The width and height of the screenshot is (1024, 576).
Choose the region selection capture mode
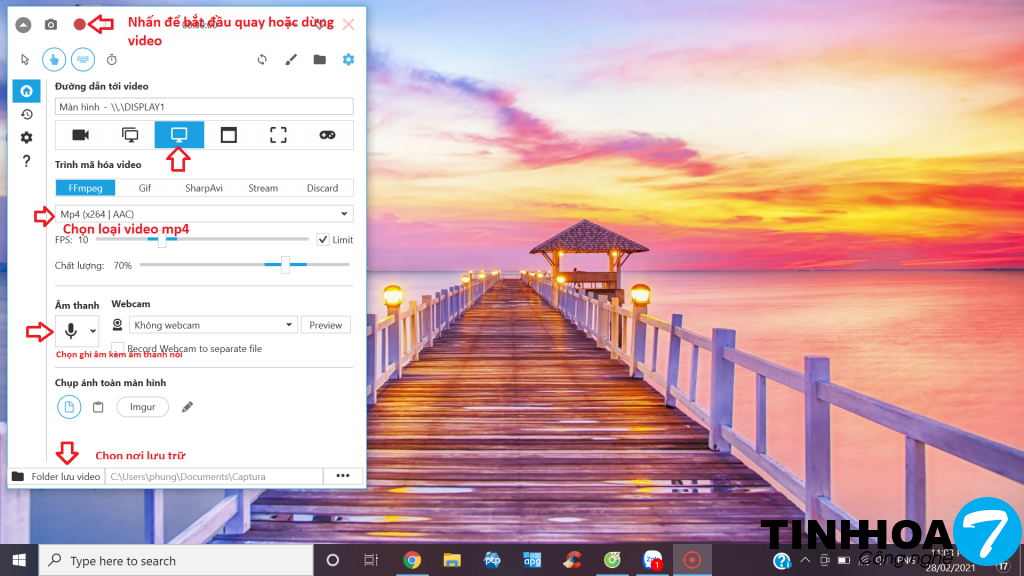tap(278, 134)
